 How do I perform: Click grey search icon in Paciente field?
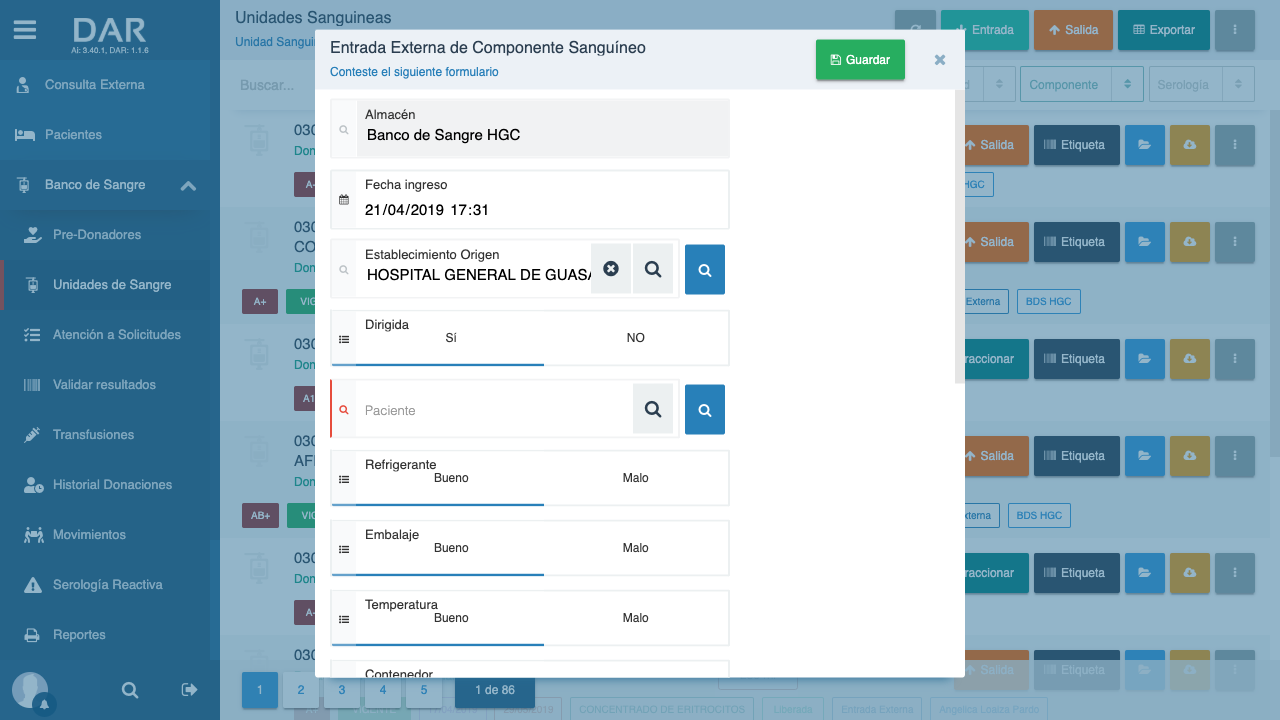[x=653, y=409]
